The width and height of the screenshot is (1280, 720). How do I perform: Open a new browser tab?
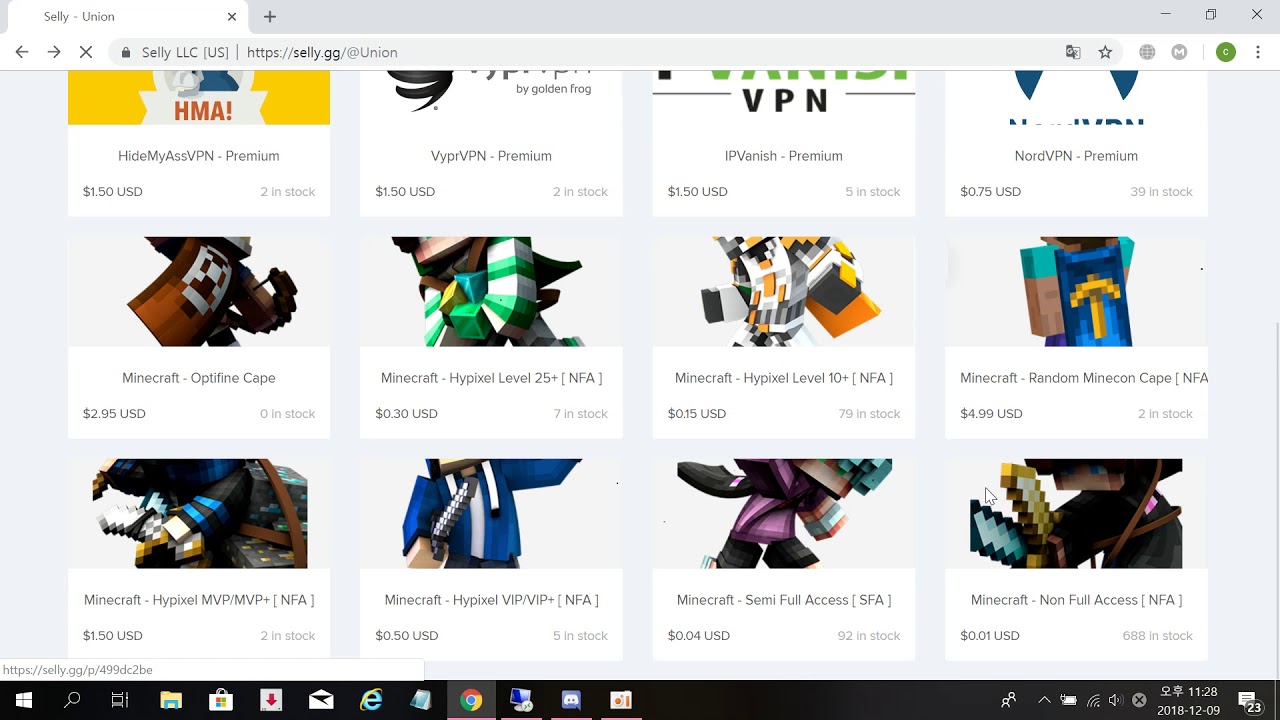point(270,17)
